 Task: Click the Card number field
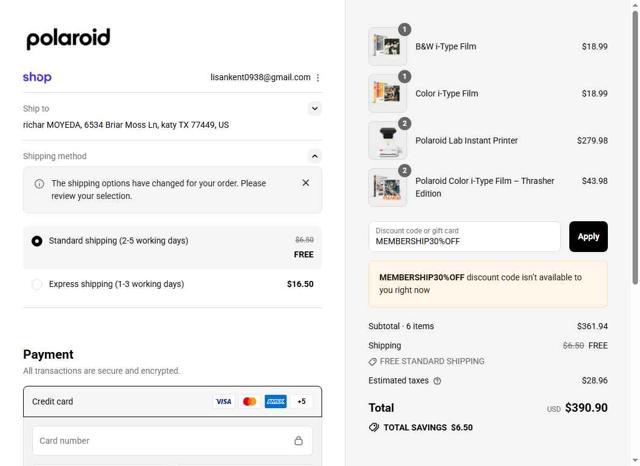click(x=160, y=441)
